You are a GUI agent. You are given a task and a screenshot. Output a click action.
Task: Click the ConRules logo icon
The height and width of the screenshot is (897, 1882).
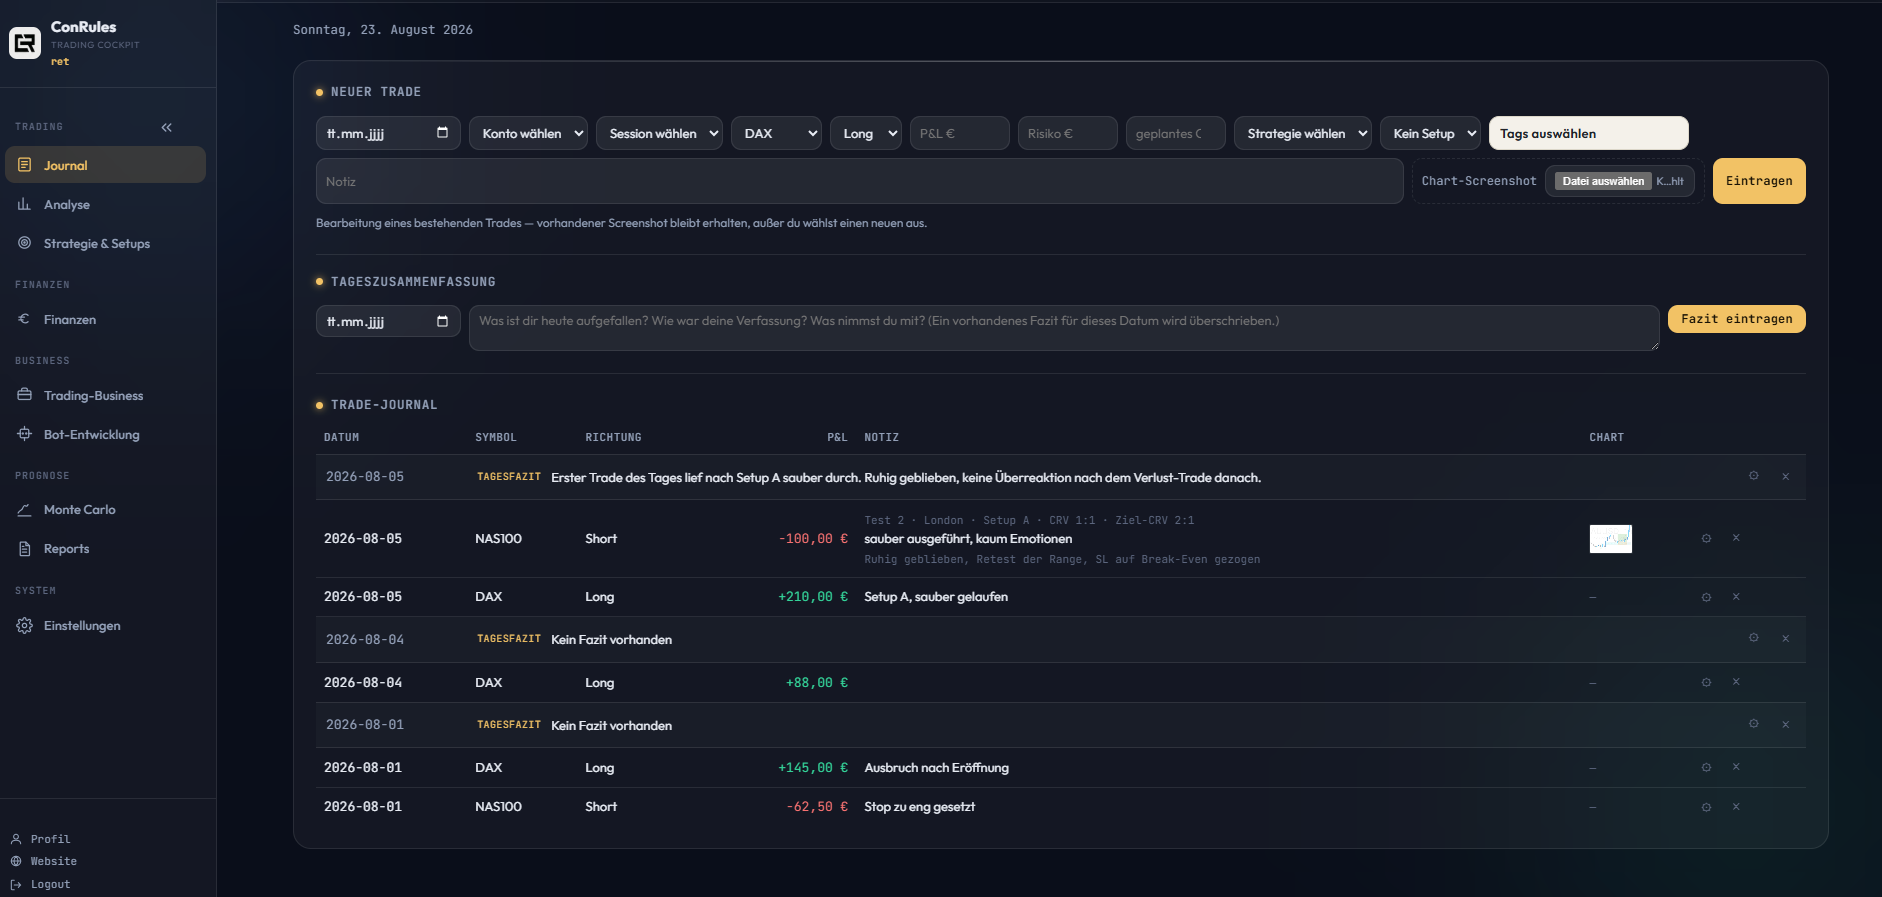(x=25, y=42)
